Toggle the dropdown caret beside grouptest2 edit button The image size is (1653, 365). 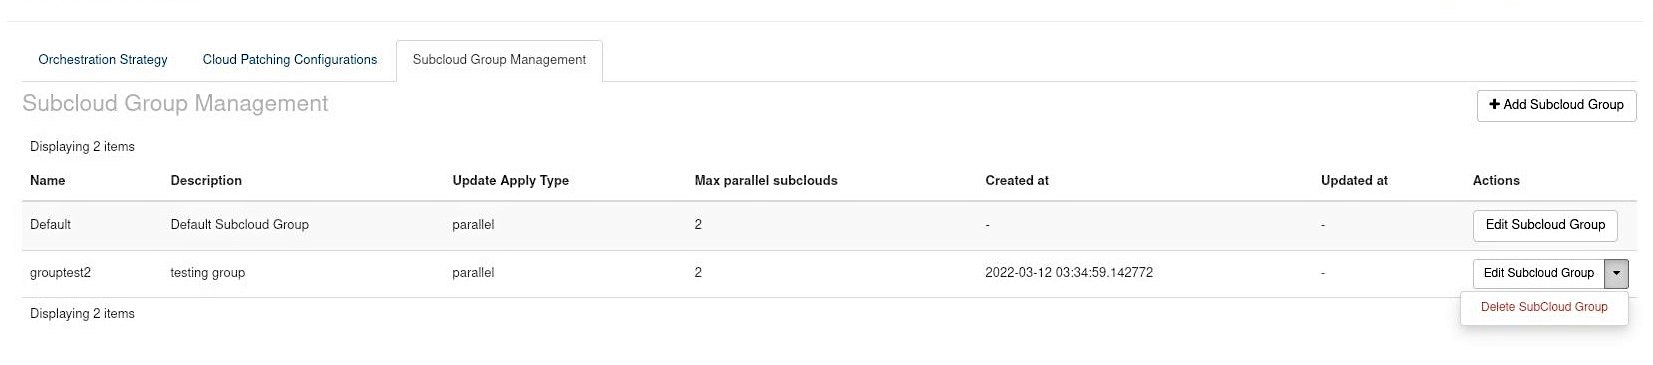coord(1616,273)
